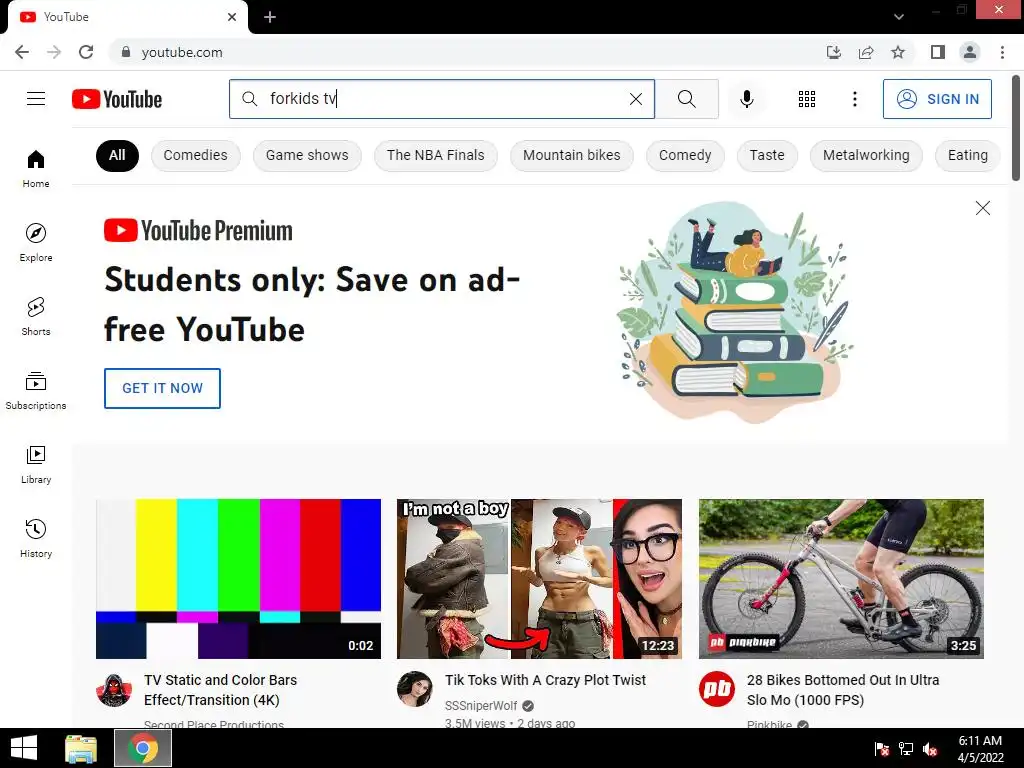
Task: Open a new browser tab
Action: [x=270, y=17]
